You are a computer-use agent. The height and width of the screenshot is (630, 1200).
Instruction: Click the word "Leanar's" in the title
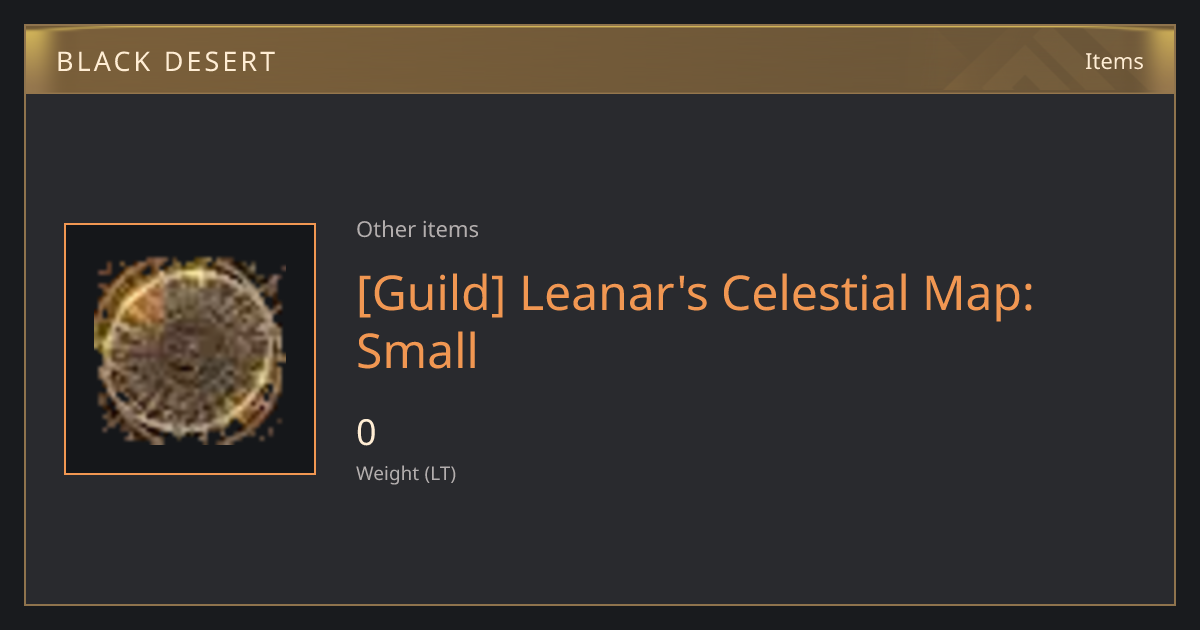click(x=613, y=294)
